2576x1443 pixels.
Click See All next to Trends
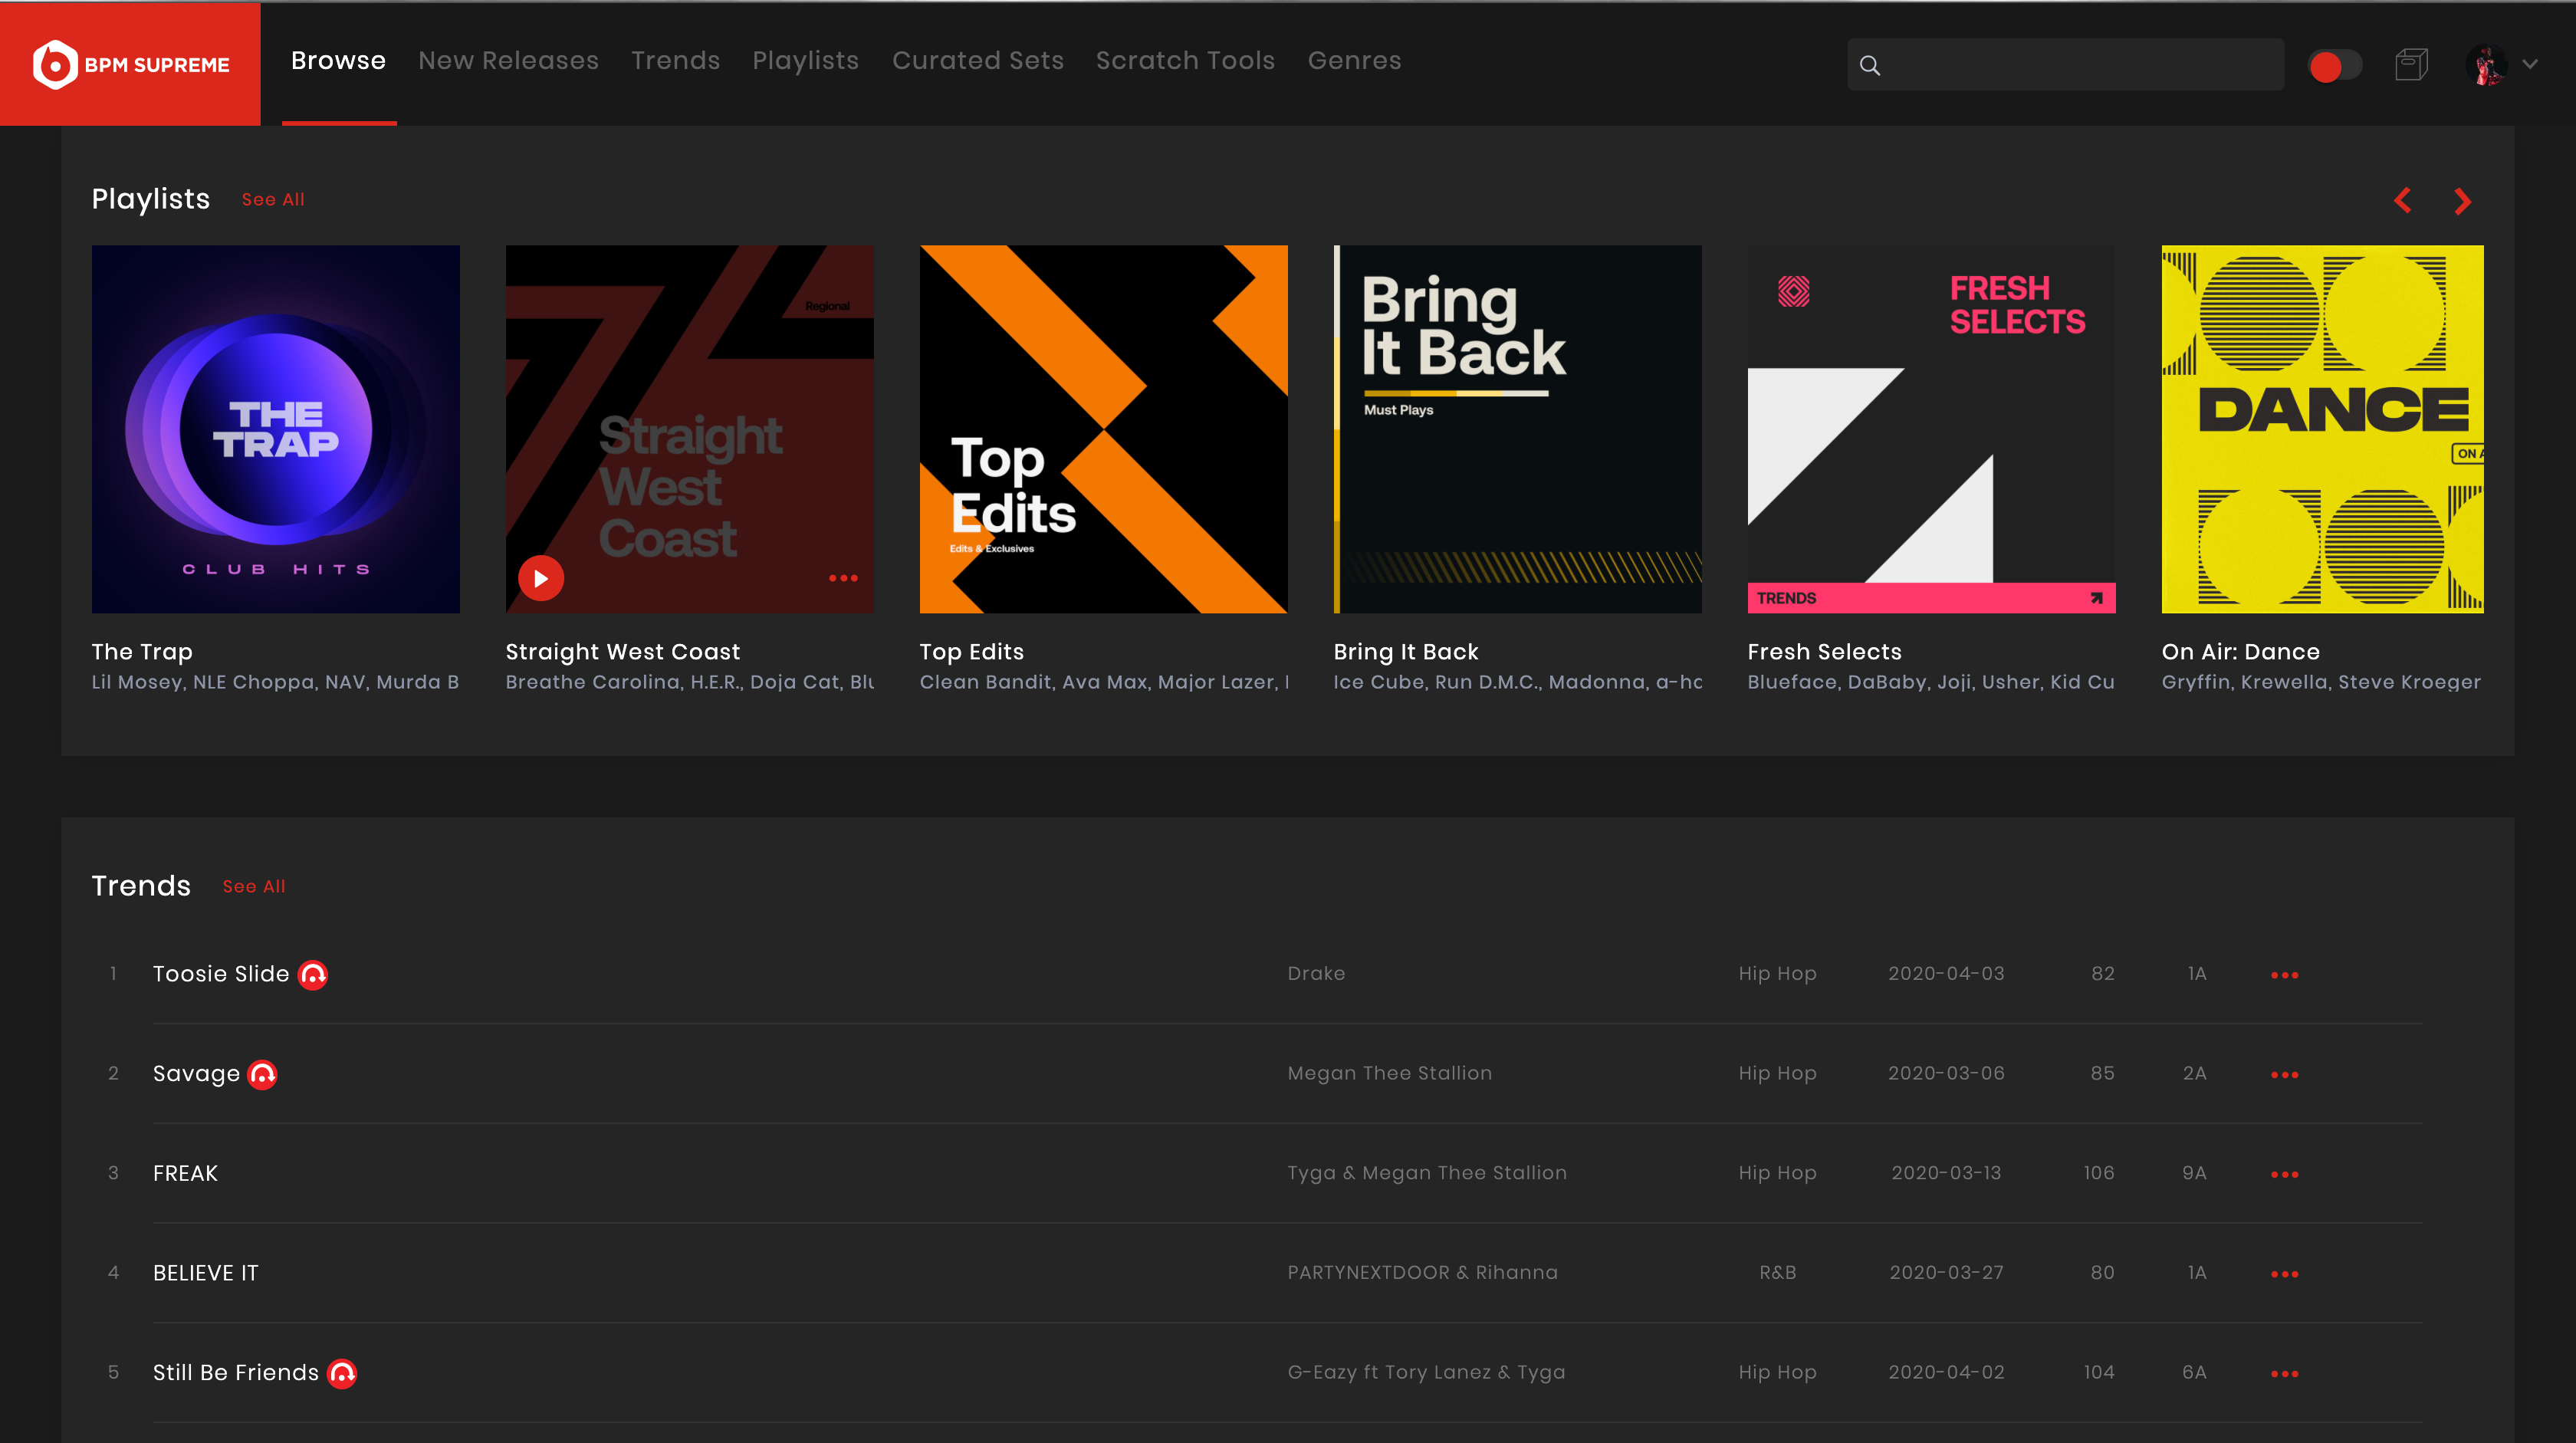(254, 887)
